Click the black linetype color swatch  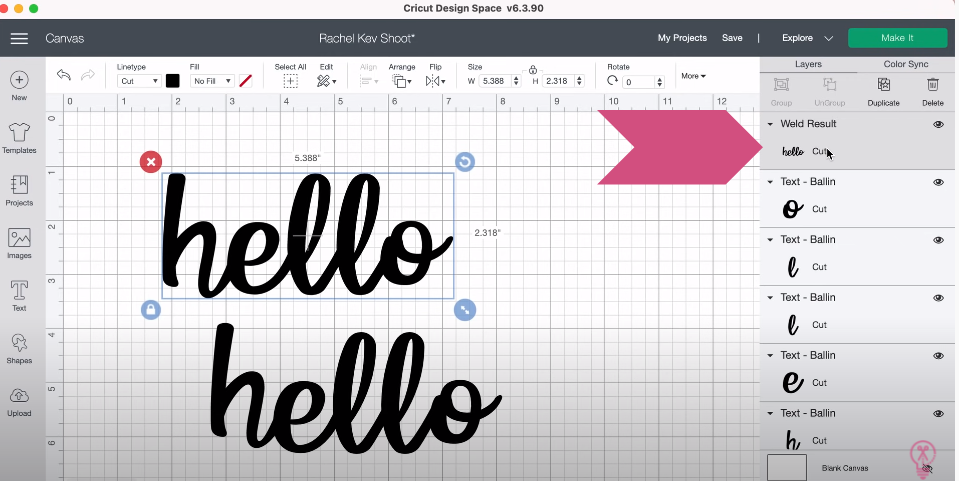coord(172,81)
